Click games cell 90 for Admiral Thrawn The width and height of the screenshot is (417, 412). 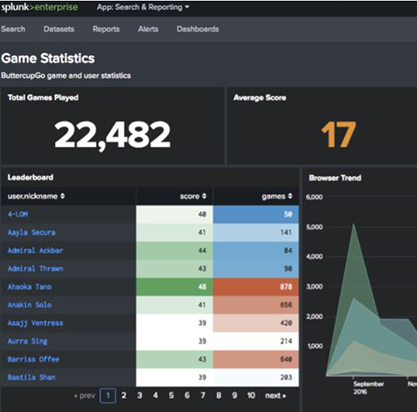256,268
